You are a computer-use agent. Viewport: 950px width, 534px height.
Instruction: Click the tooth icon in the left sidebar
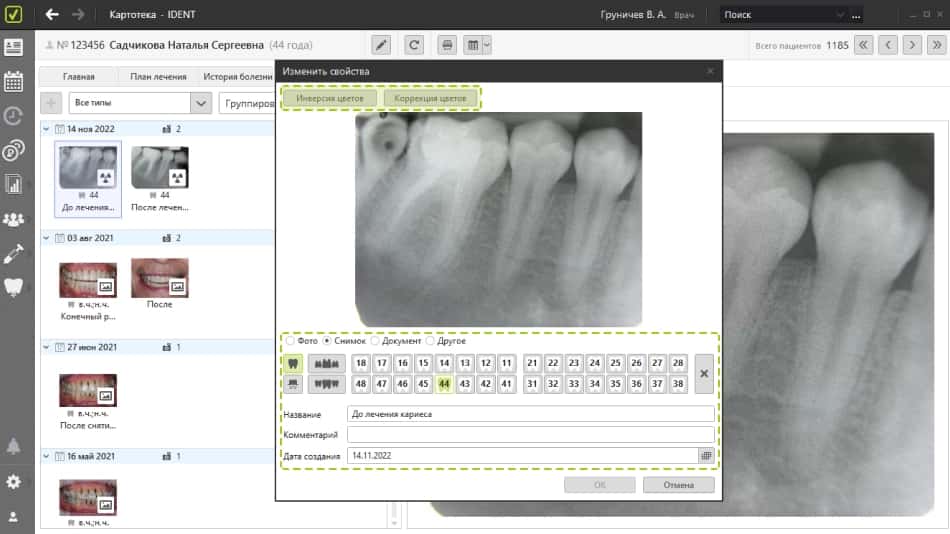tap(14, 287)
